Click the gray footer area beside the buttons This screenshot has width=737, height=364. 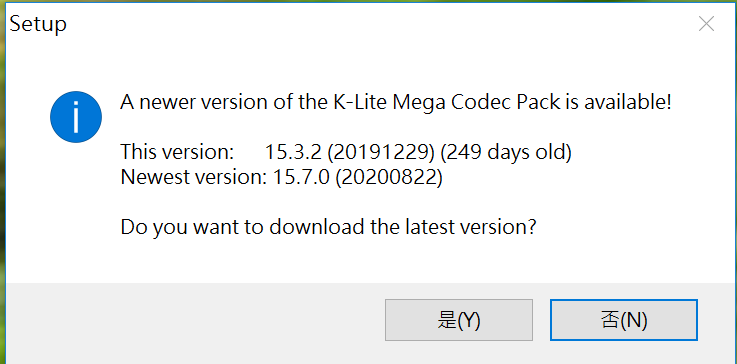coord(193,323)
